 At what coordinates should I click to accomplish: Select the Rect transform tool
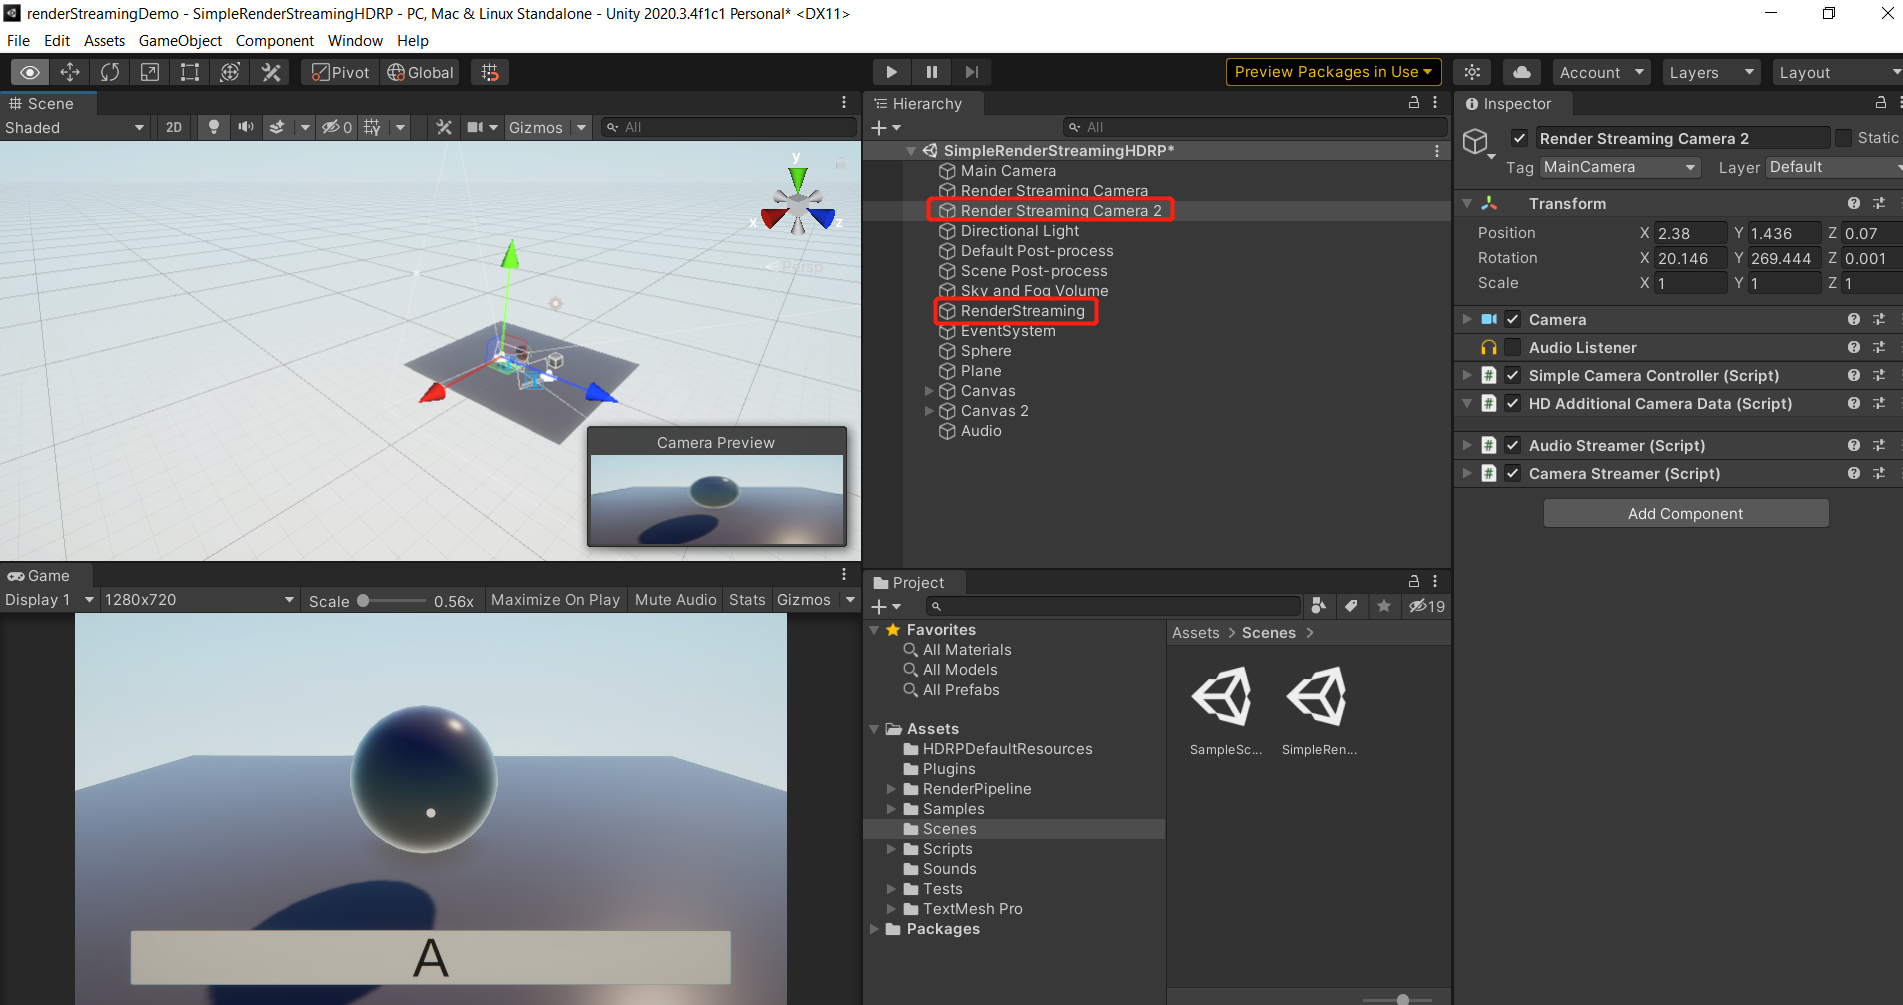pos(190,72)
